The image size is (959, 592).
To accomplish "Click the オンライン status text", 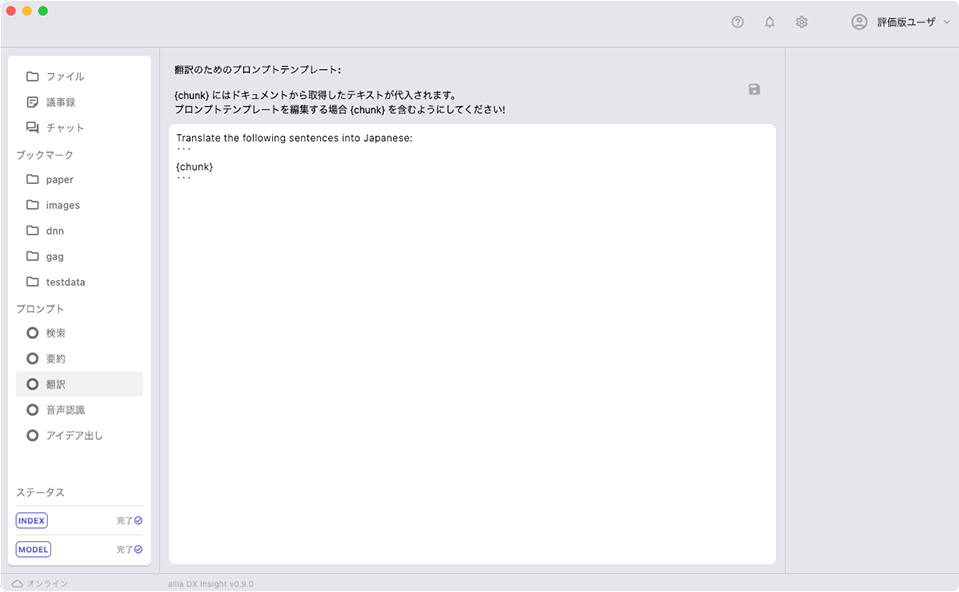I will point(47,584).
